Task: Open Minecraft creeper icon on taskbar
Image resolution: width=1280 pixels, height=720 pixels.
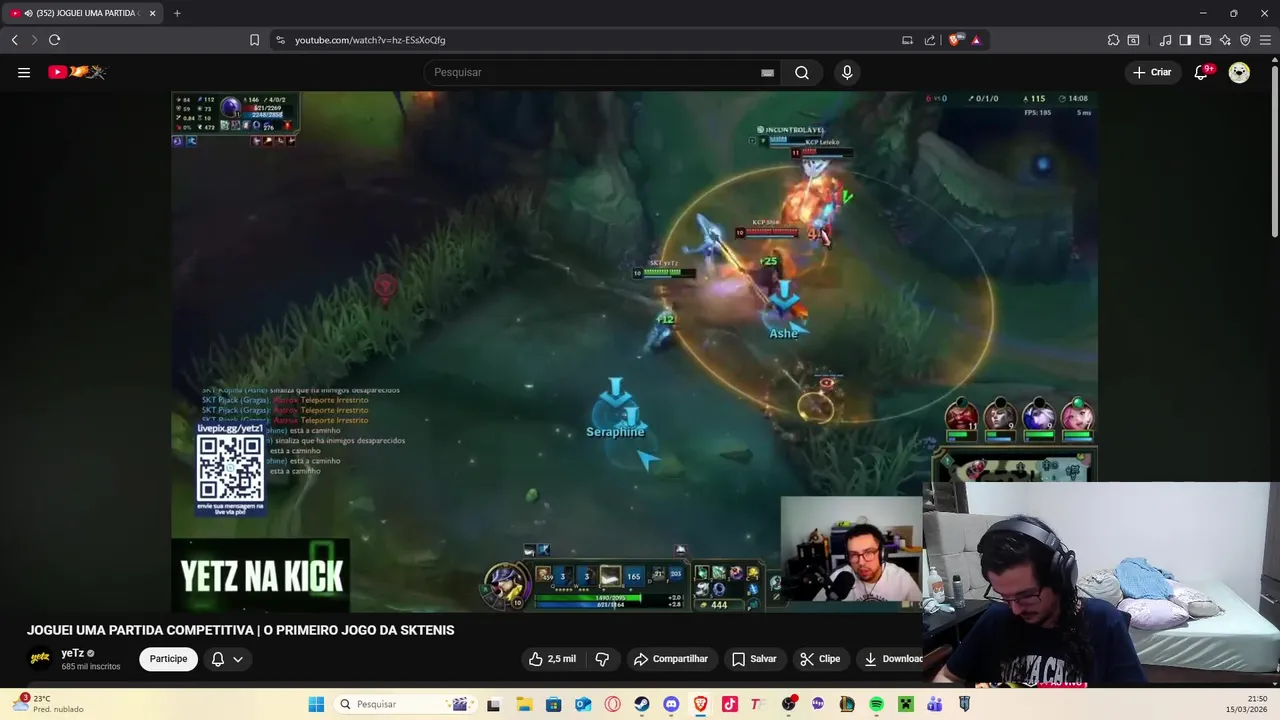Action: (905, 704)
